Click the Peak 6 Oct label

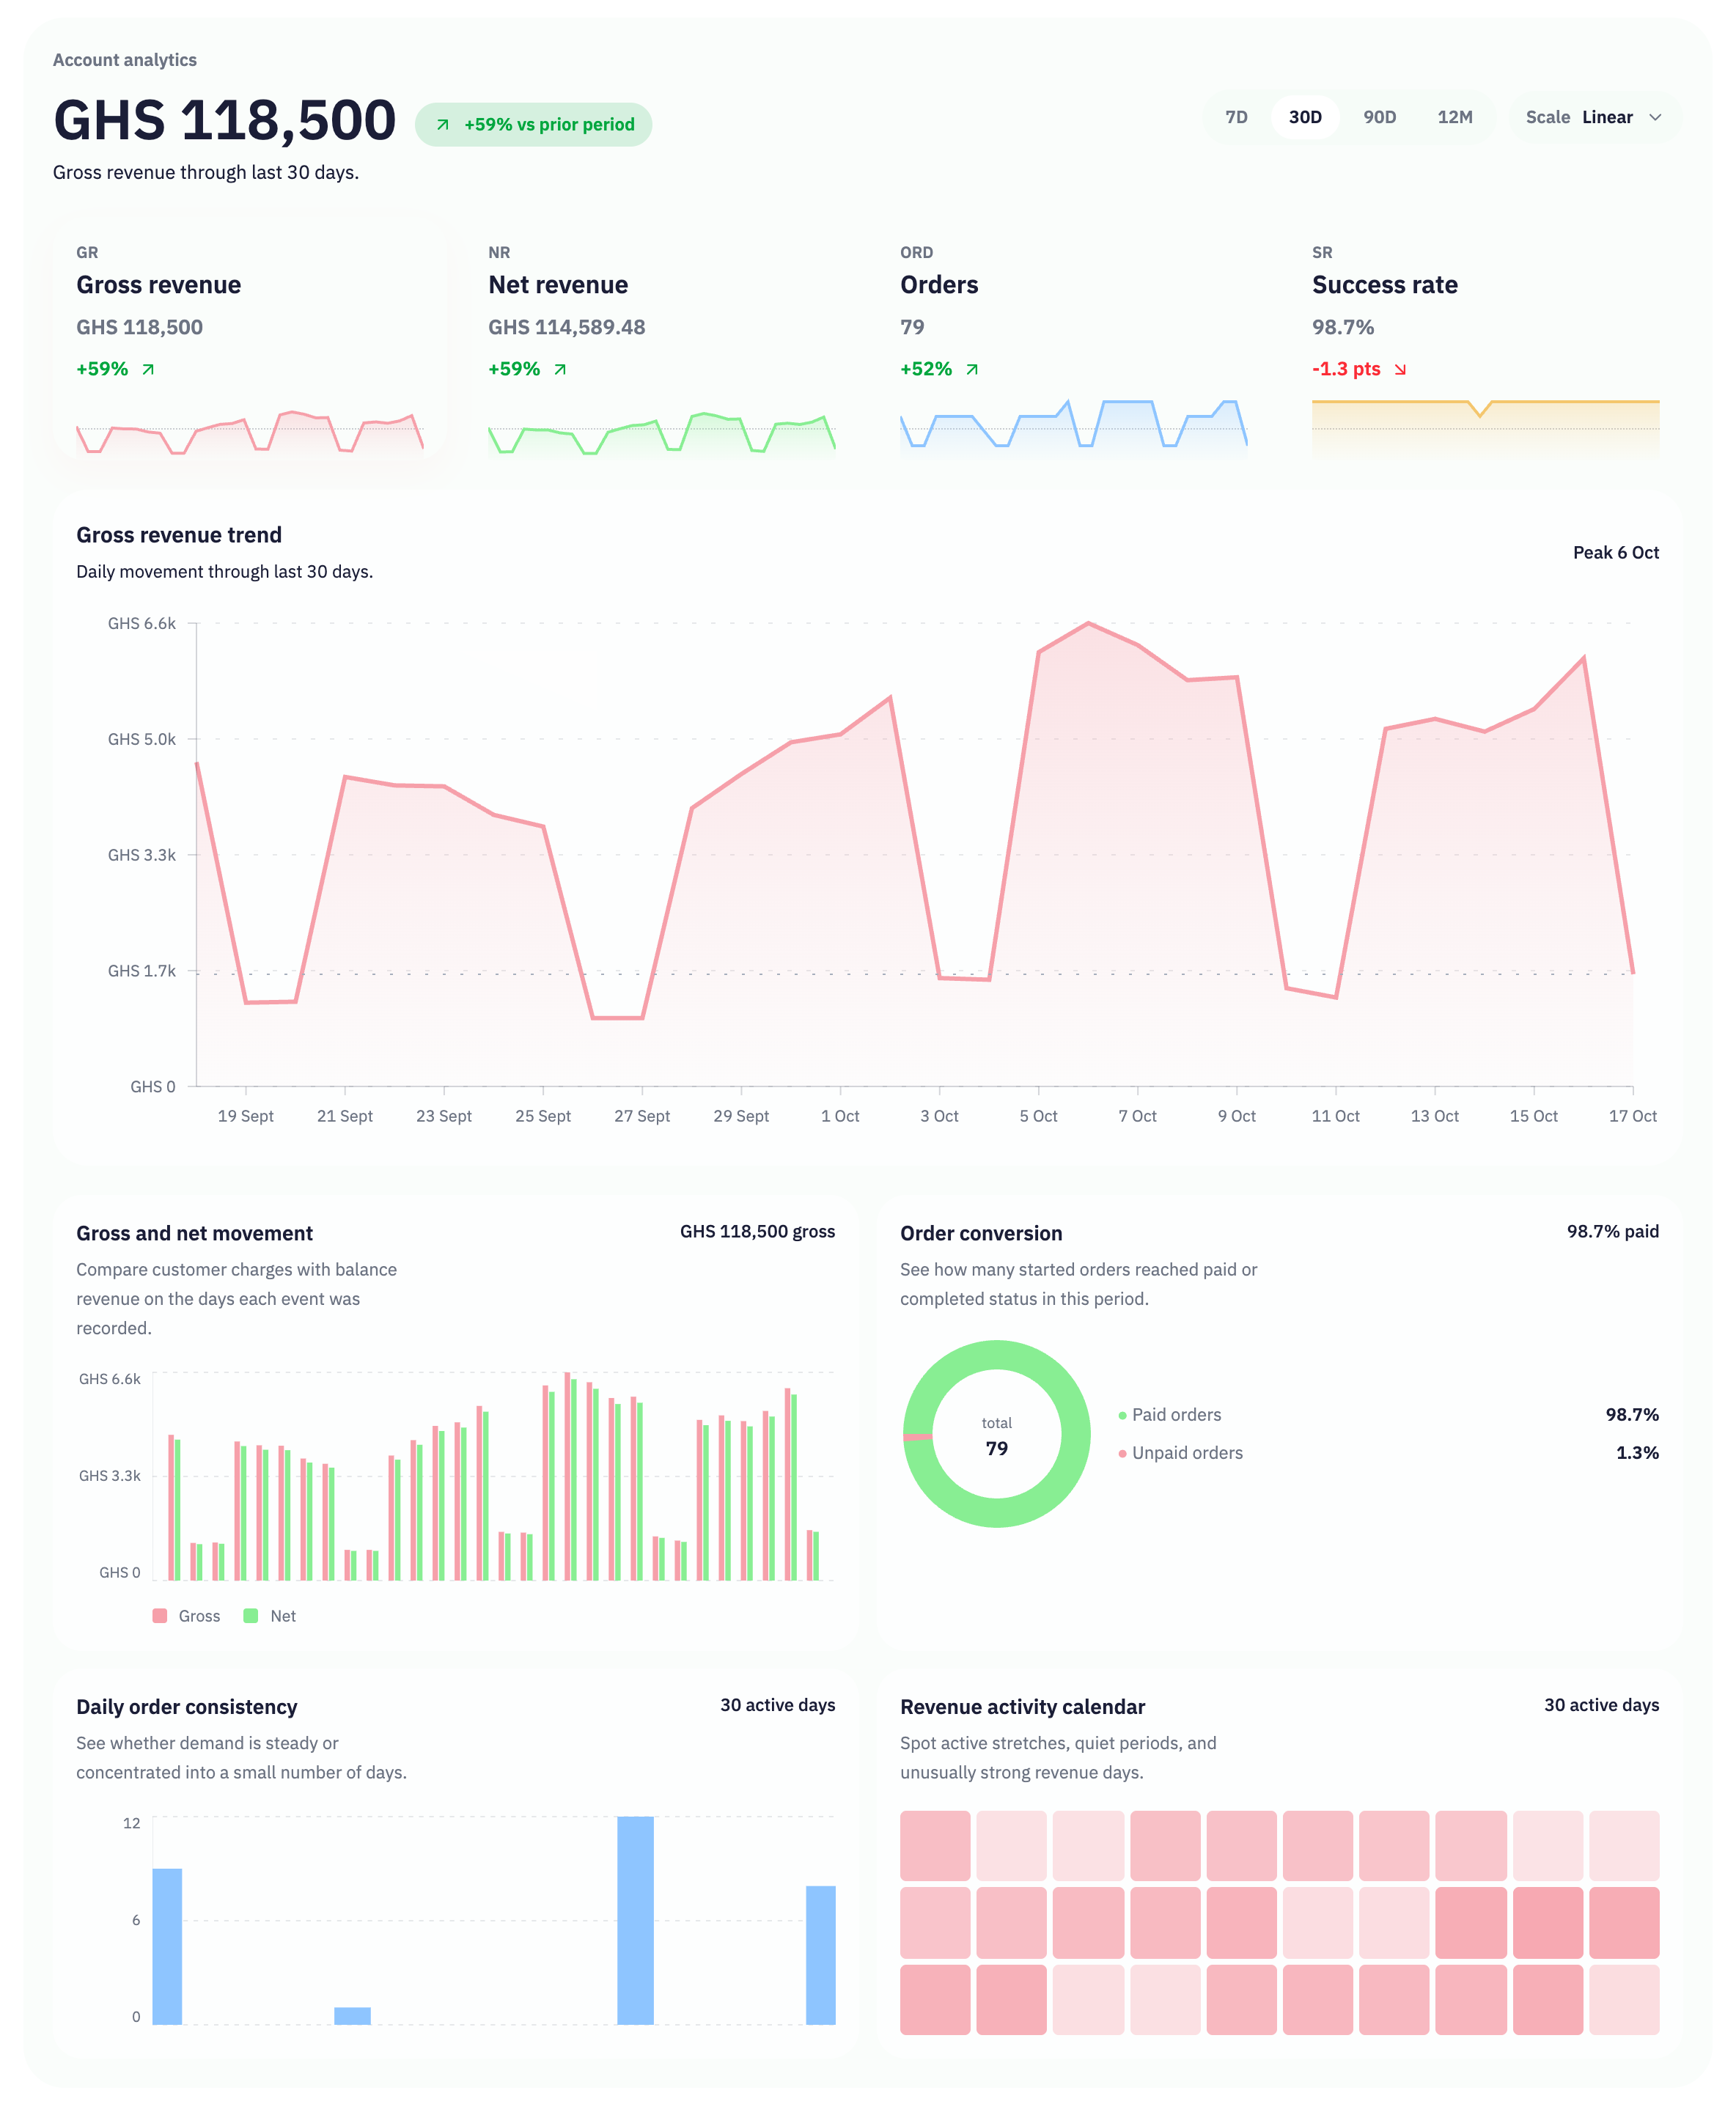1615,552
